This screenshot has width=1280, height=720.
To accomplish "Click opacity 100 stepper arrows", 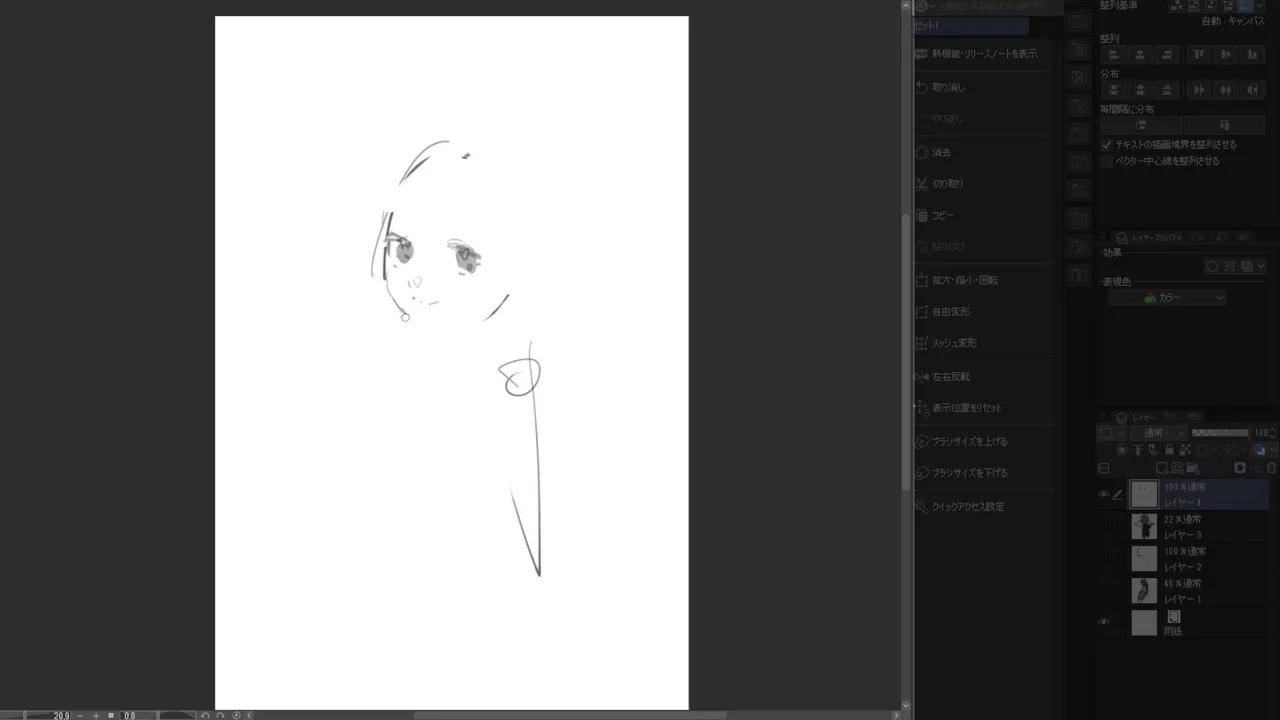I will (x=1271, y=433).
